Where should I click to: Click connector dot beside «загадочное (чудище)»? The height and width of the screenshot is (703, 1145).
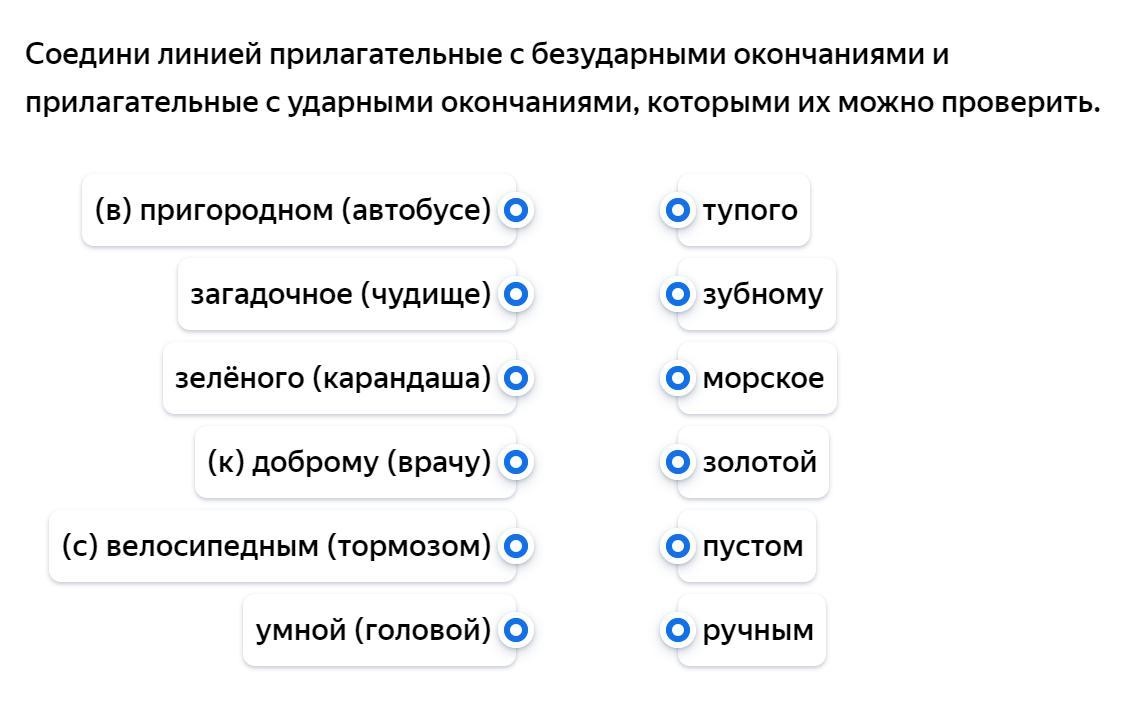pyautogui.click(x=515, y=295)
